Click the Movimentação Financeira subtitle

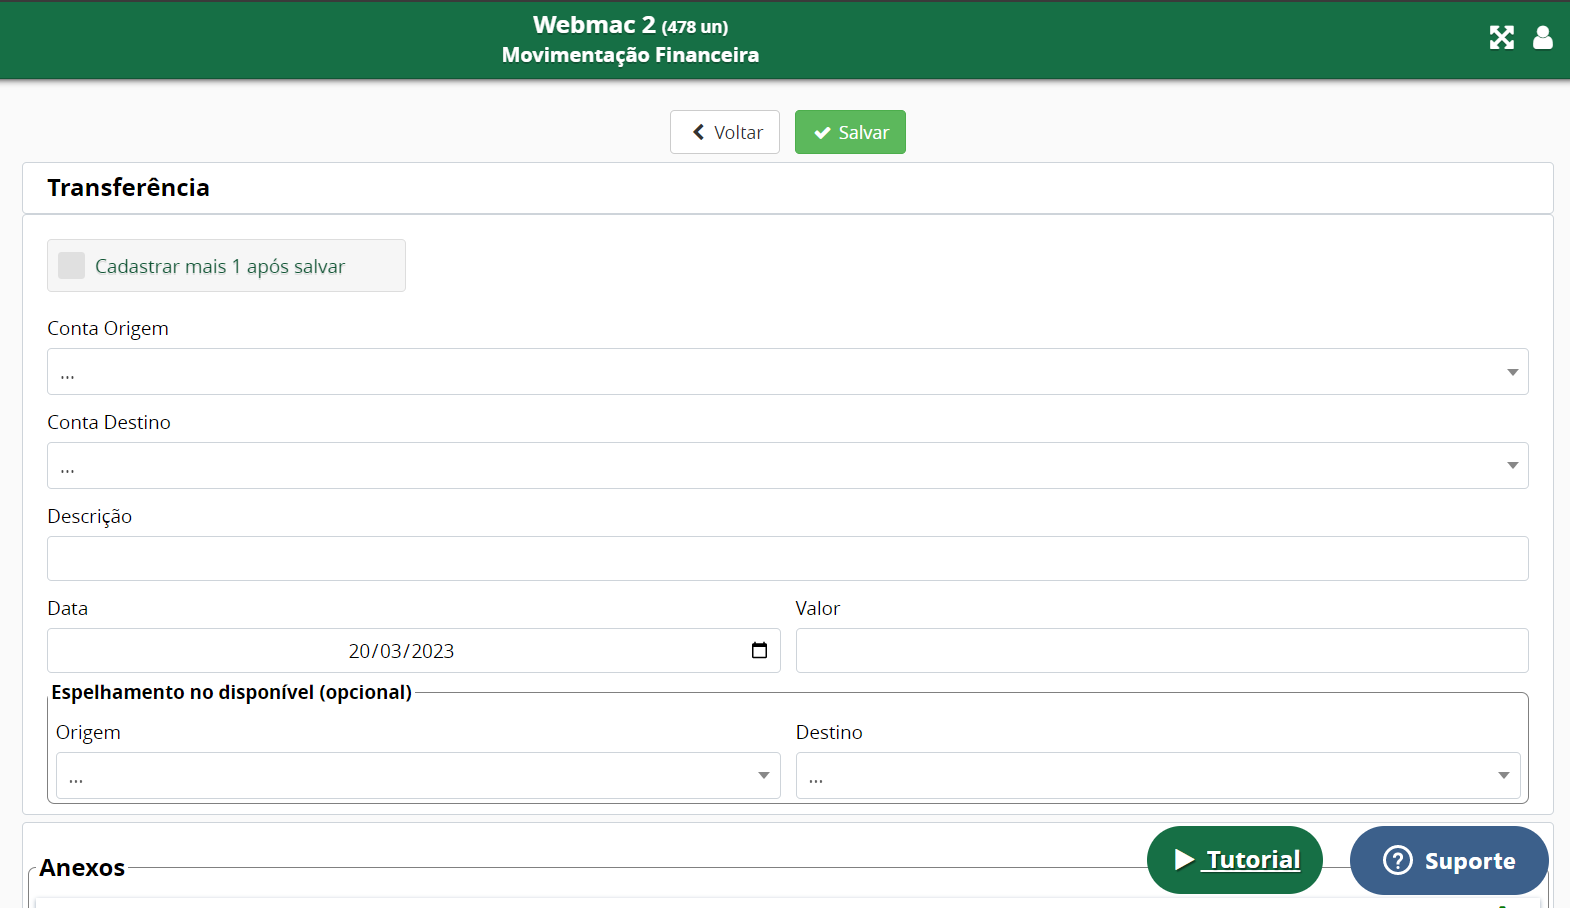click(x=630, y=55)
